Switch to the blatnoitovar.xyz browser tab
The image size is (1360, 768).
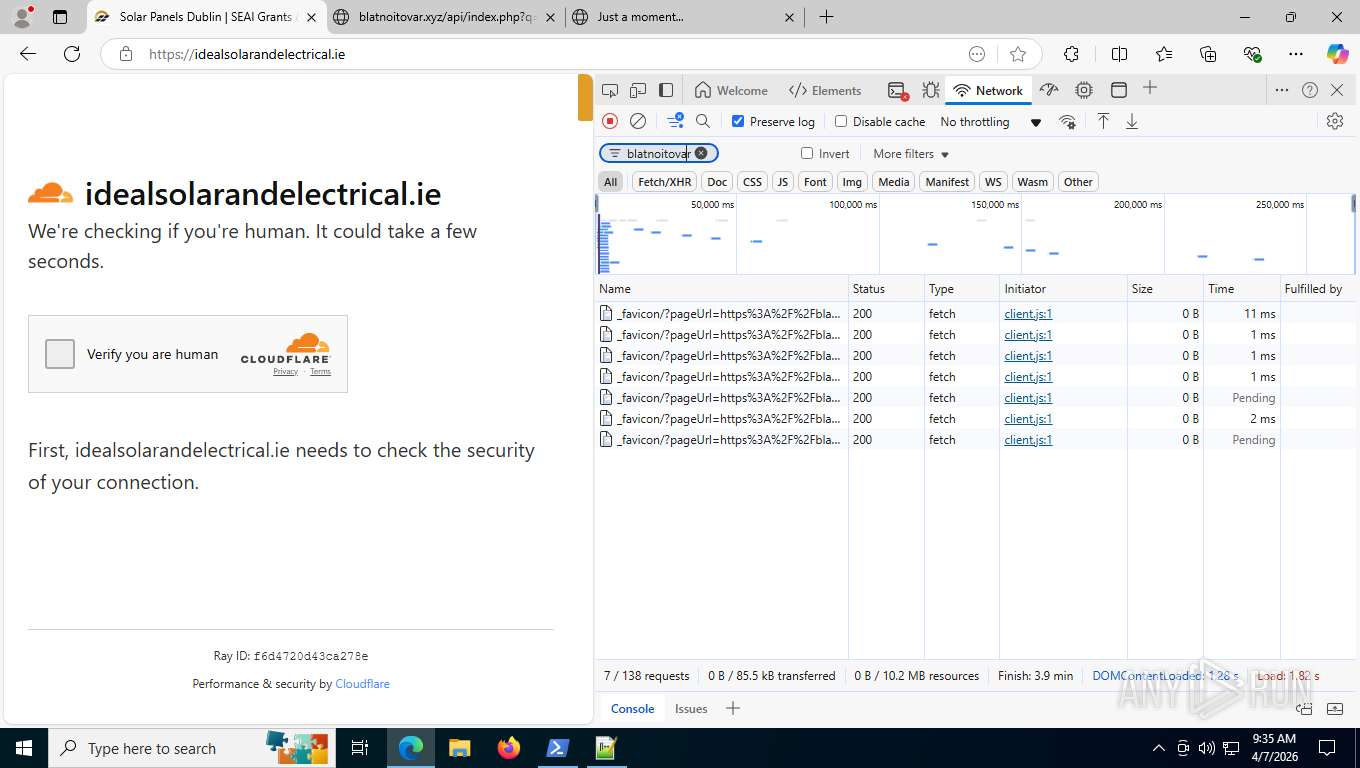click(x=445, y=17)
